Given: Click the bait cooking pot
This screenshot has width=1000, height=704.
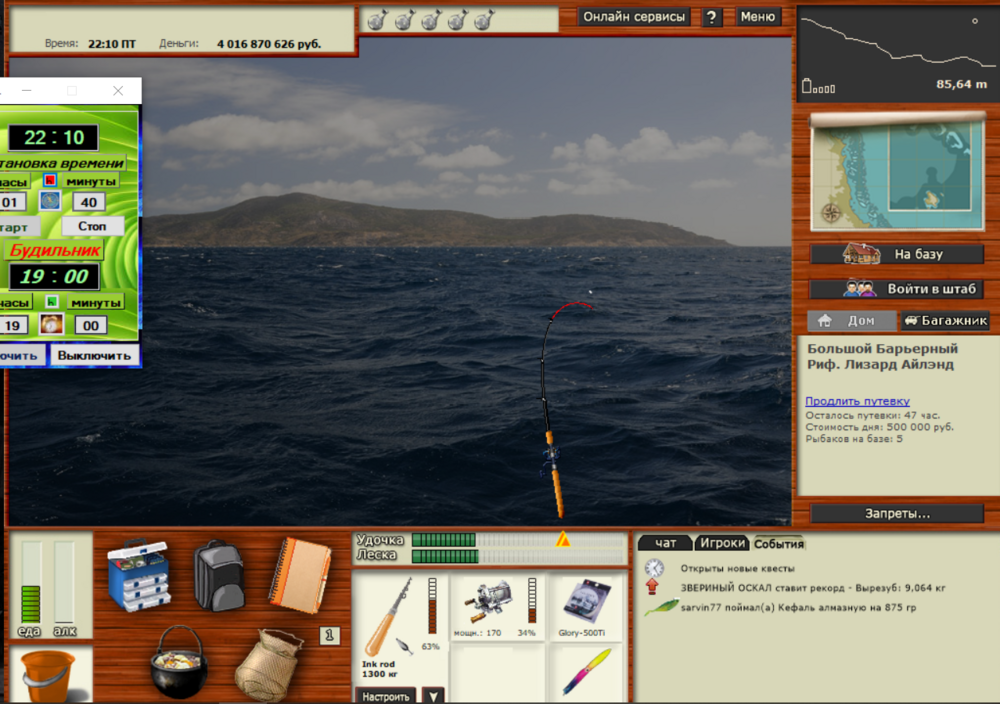Looking at the screenshot, I should pyautogui.click(x=179, y=662).
